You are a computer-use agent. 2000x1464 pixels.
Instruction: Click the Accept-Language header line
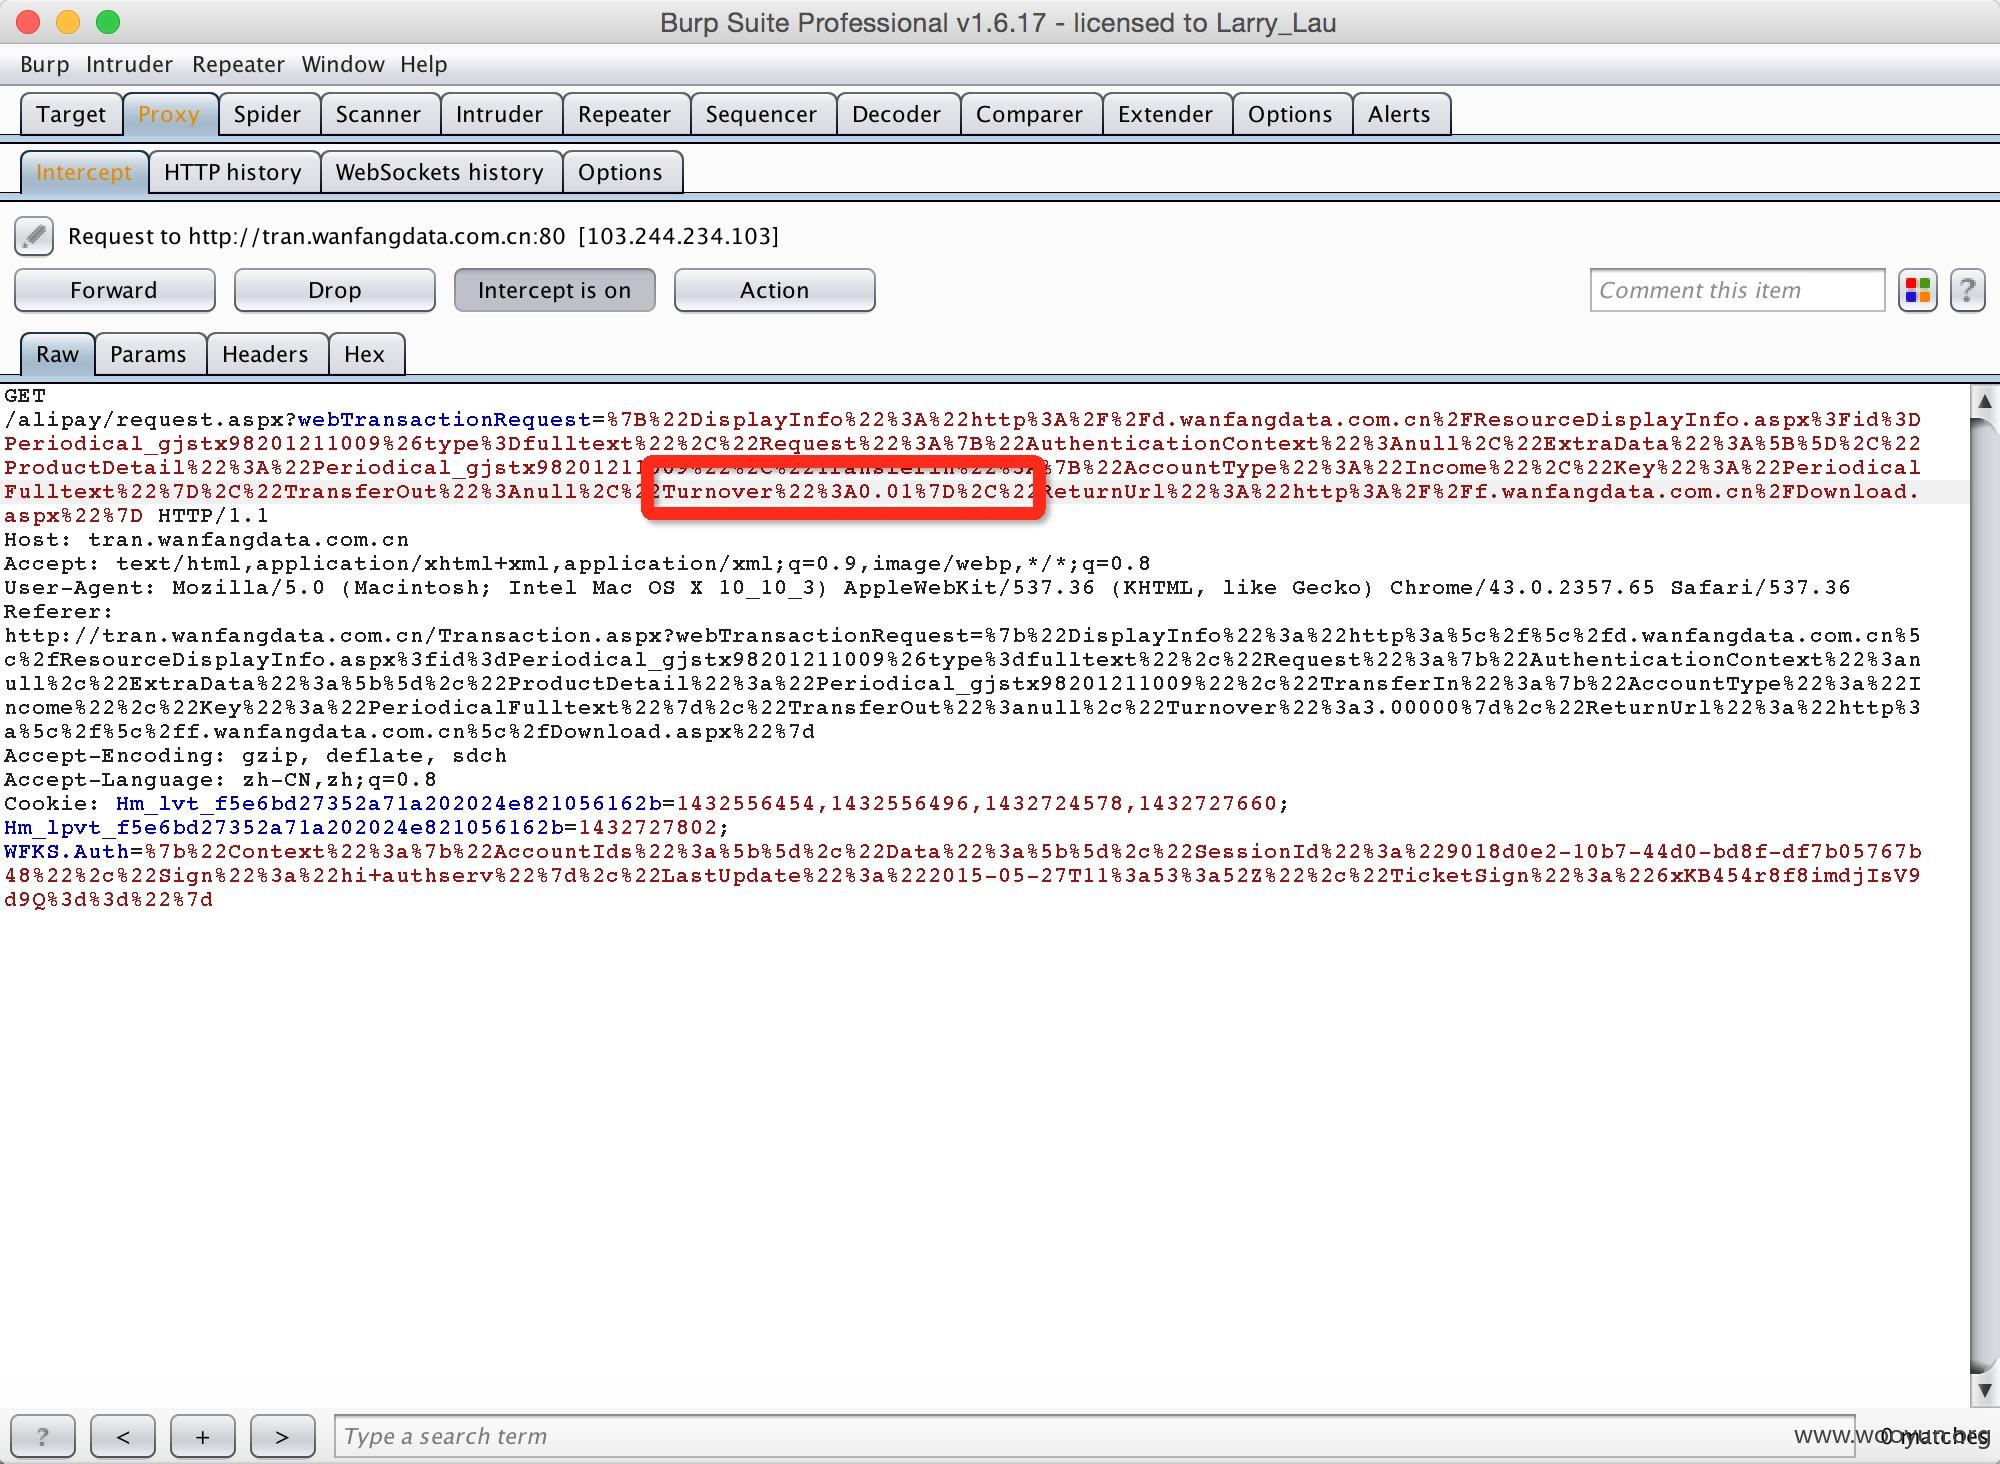(221, 780)
